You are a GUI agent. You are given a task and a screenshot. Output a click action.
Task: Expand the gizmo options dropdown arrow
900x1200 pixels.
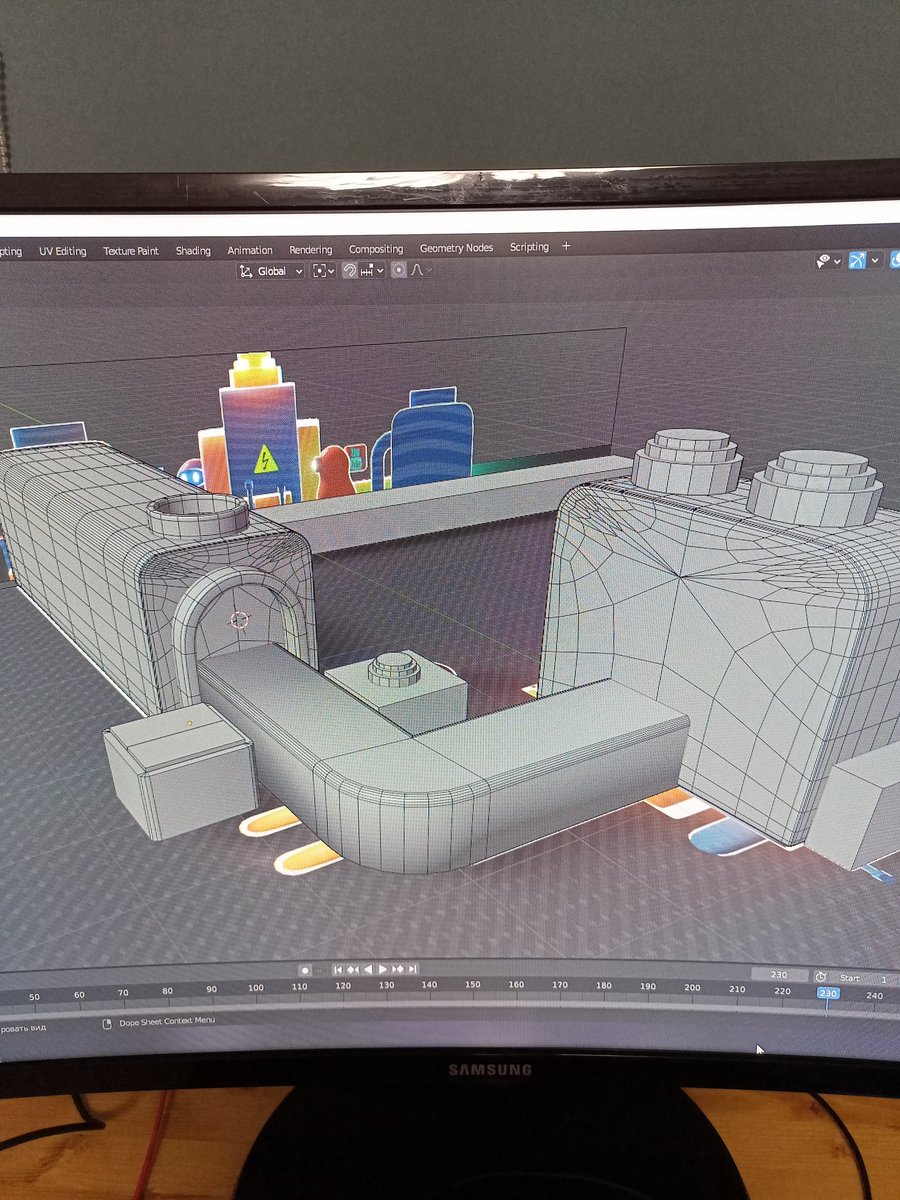tap(875, 261)
